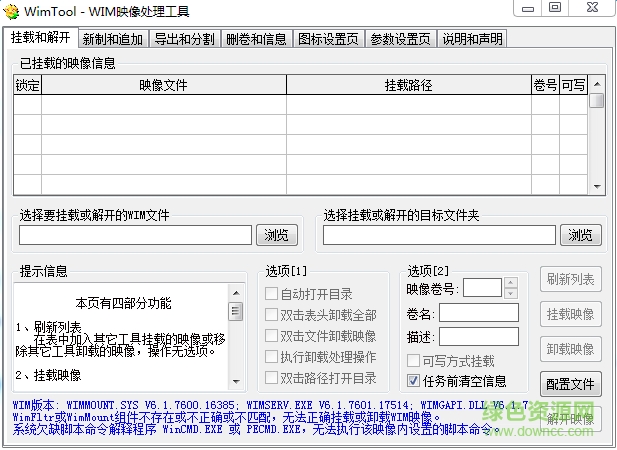Focus the 描述 input field
The height and width of the screenshot is (450, 617).
[479, 337]
